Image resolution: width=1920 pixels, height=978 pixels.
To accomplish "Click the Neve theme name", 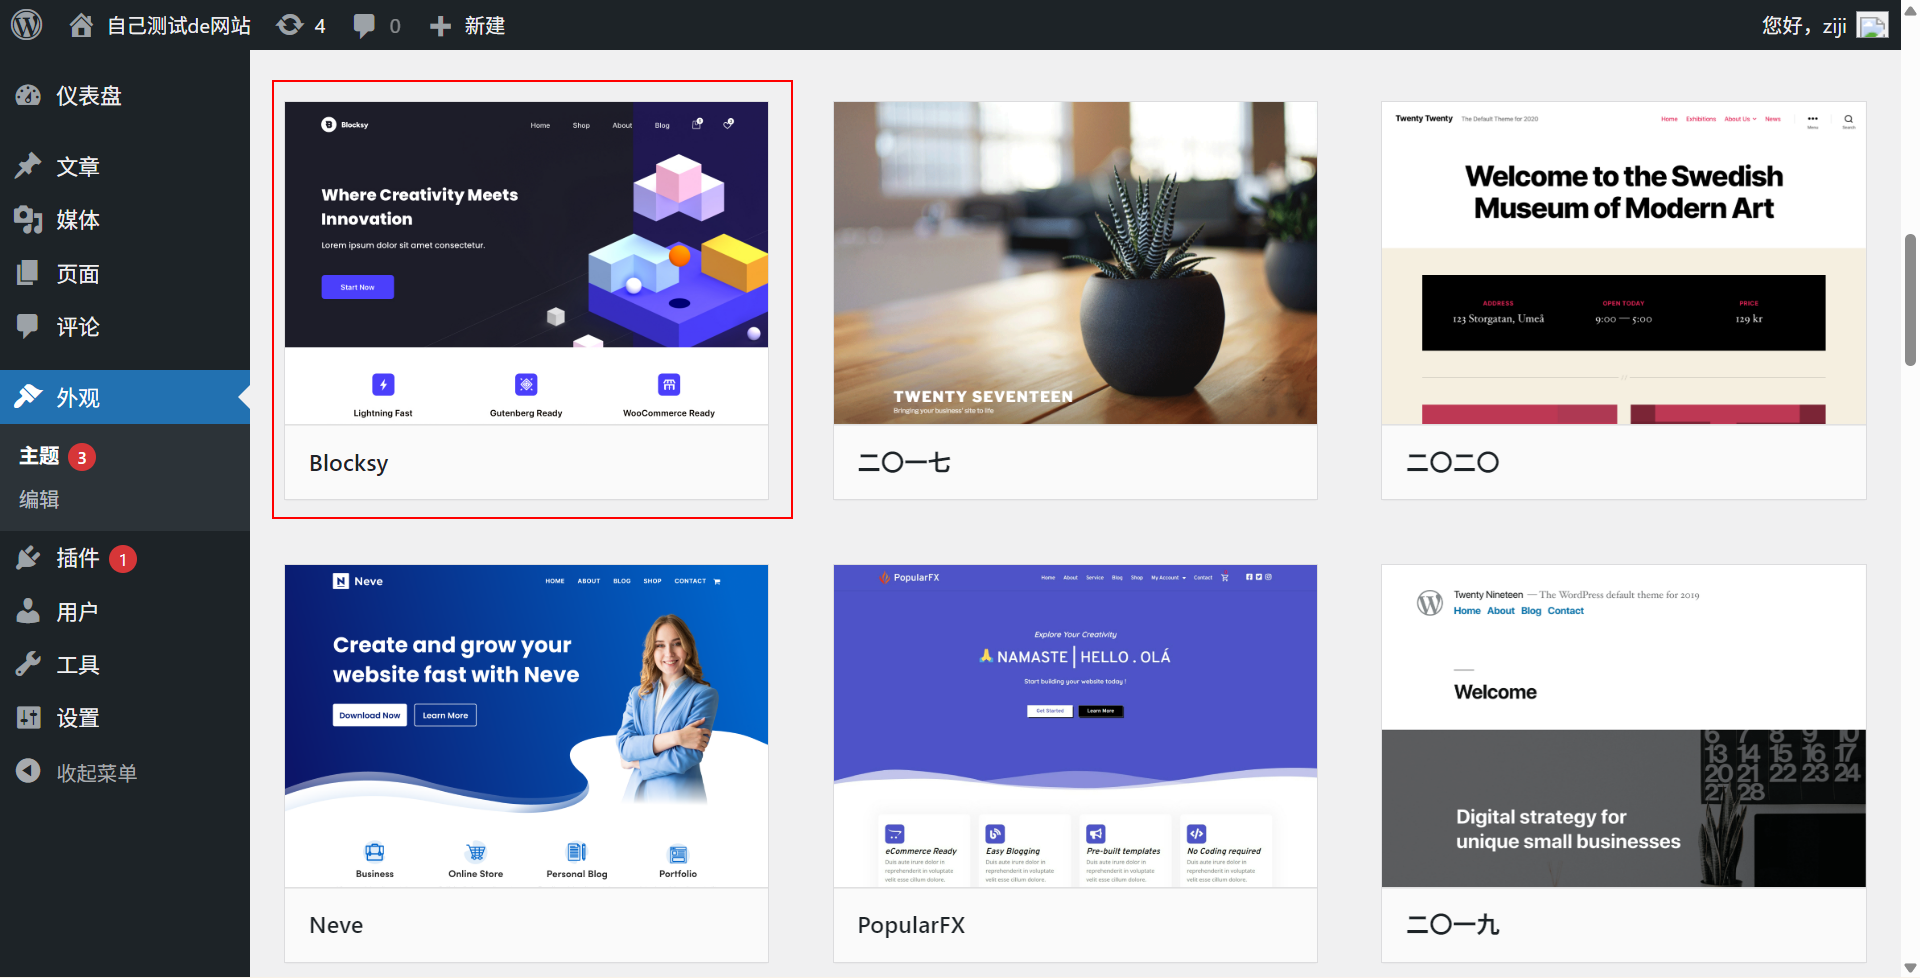I will click(336, 925).
